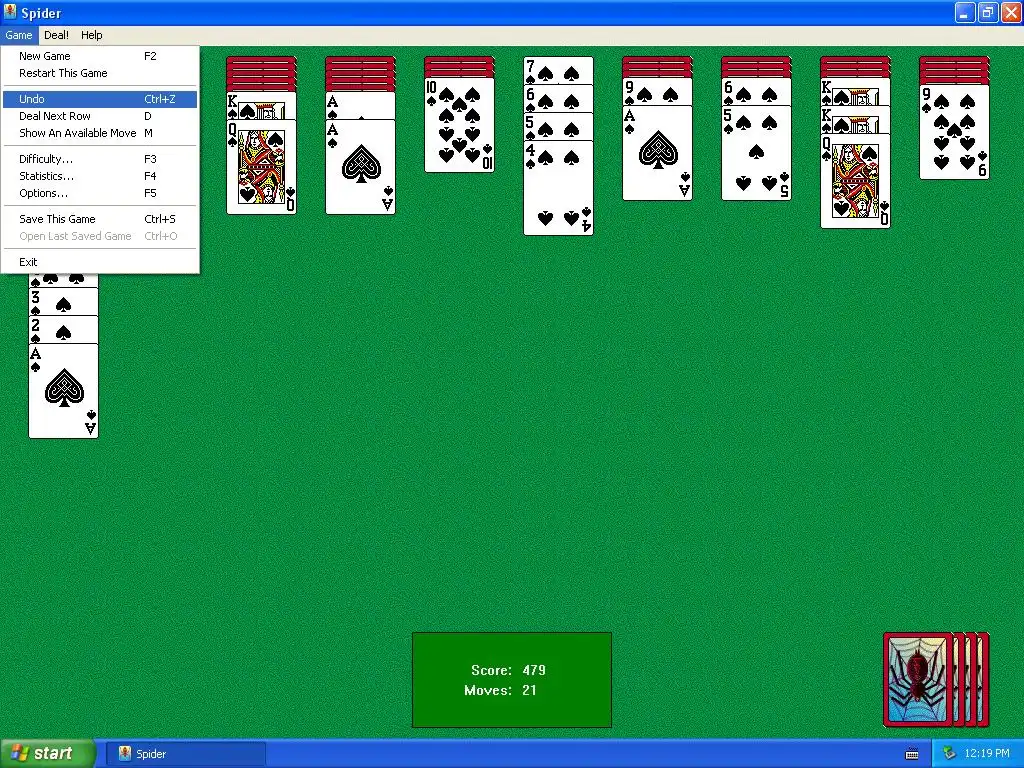Select the 5 of spades under the 6
Screen dimensions: 1024x768
pyautogui.click(x=756, y=153)
